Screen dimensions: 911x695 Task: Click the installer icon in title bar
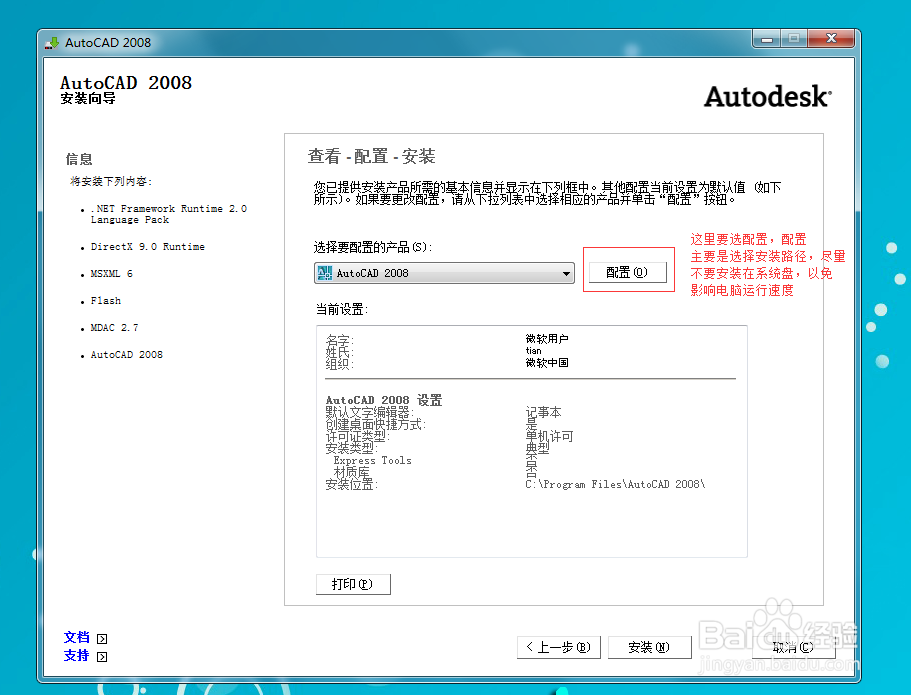coord(52,42)
